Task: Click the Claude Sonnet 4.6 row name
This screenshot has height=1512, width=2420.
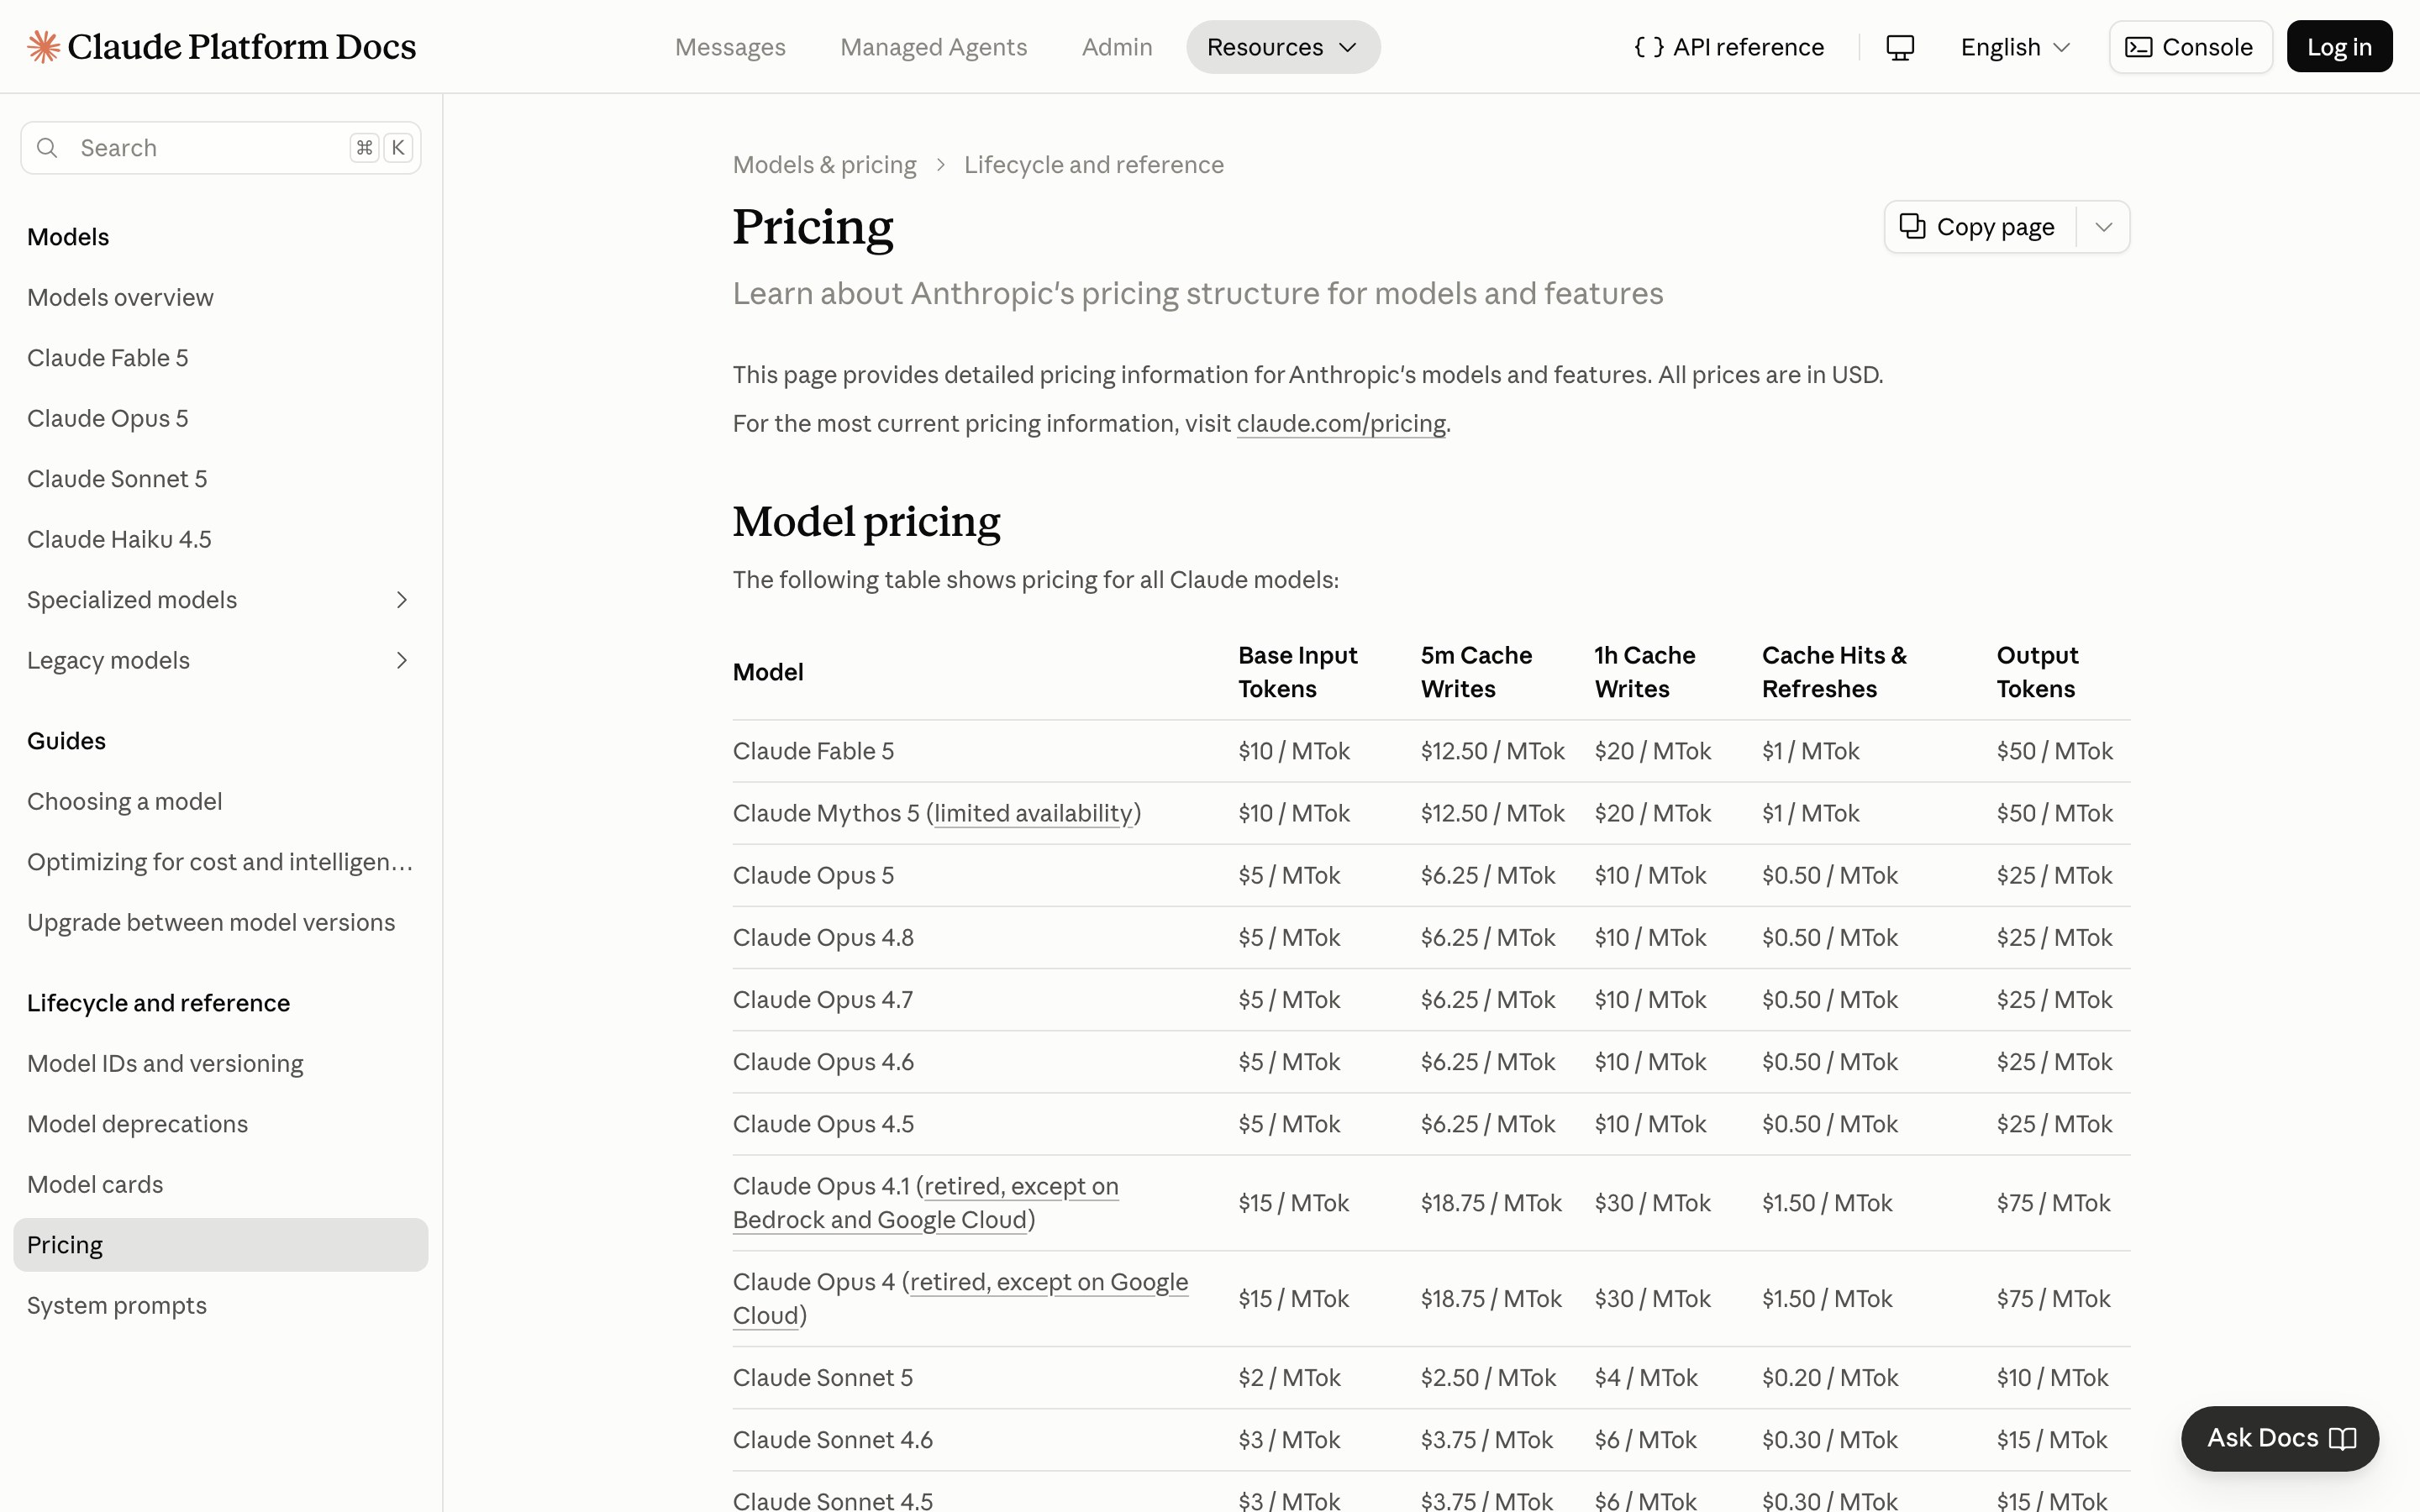Action: pyautogui.click(x=833, y=1440)
